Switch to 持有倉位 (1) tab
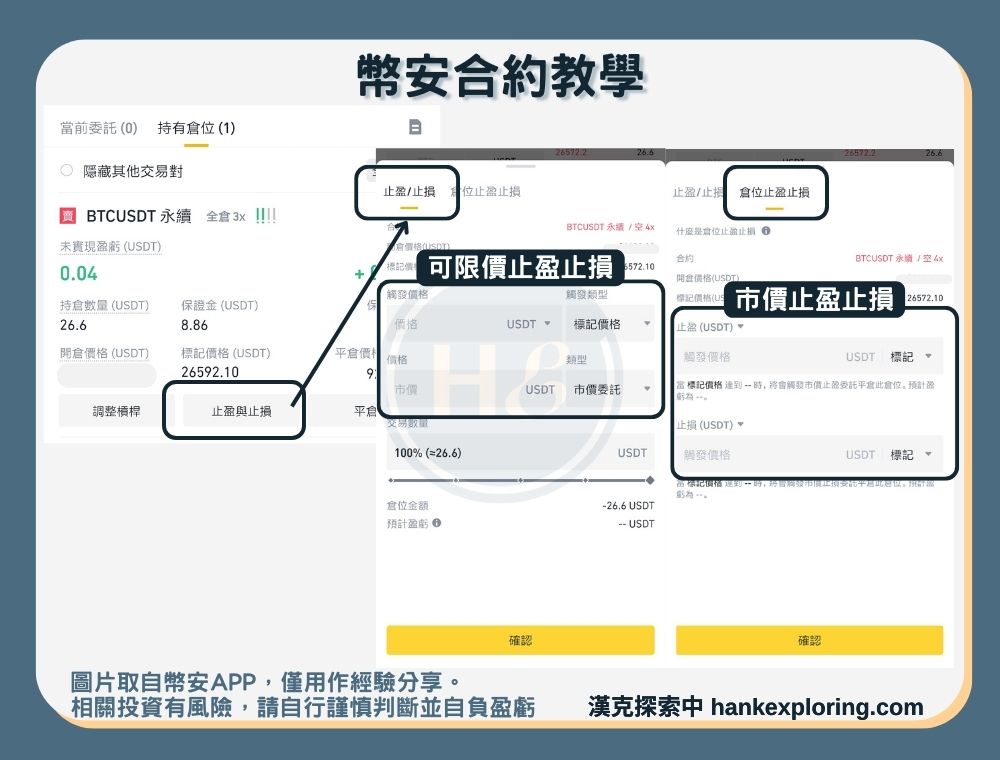This screenshot has width=1000, height=760. coord(196,128)
